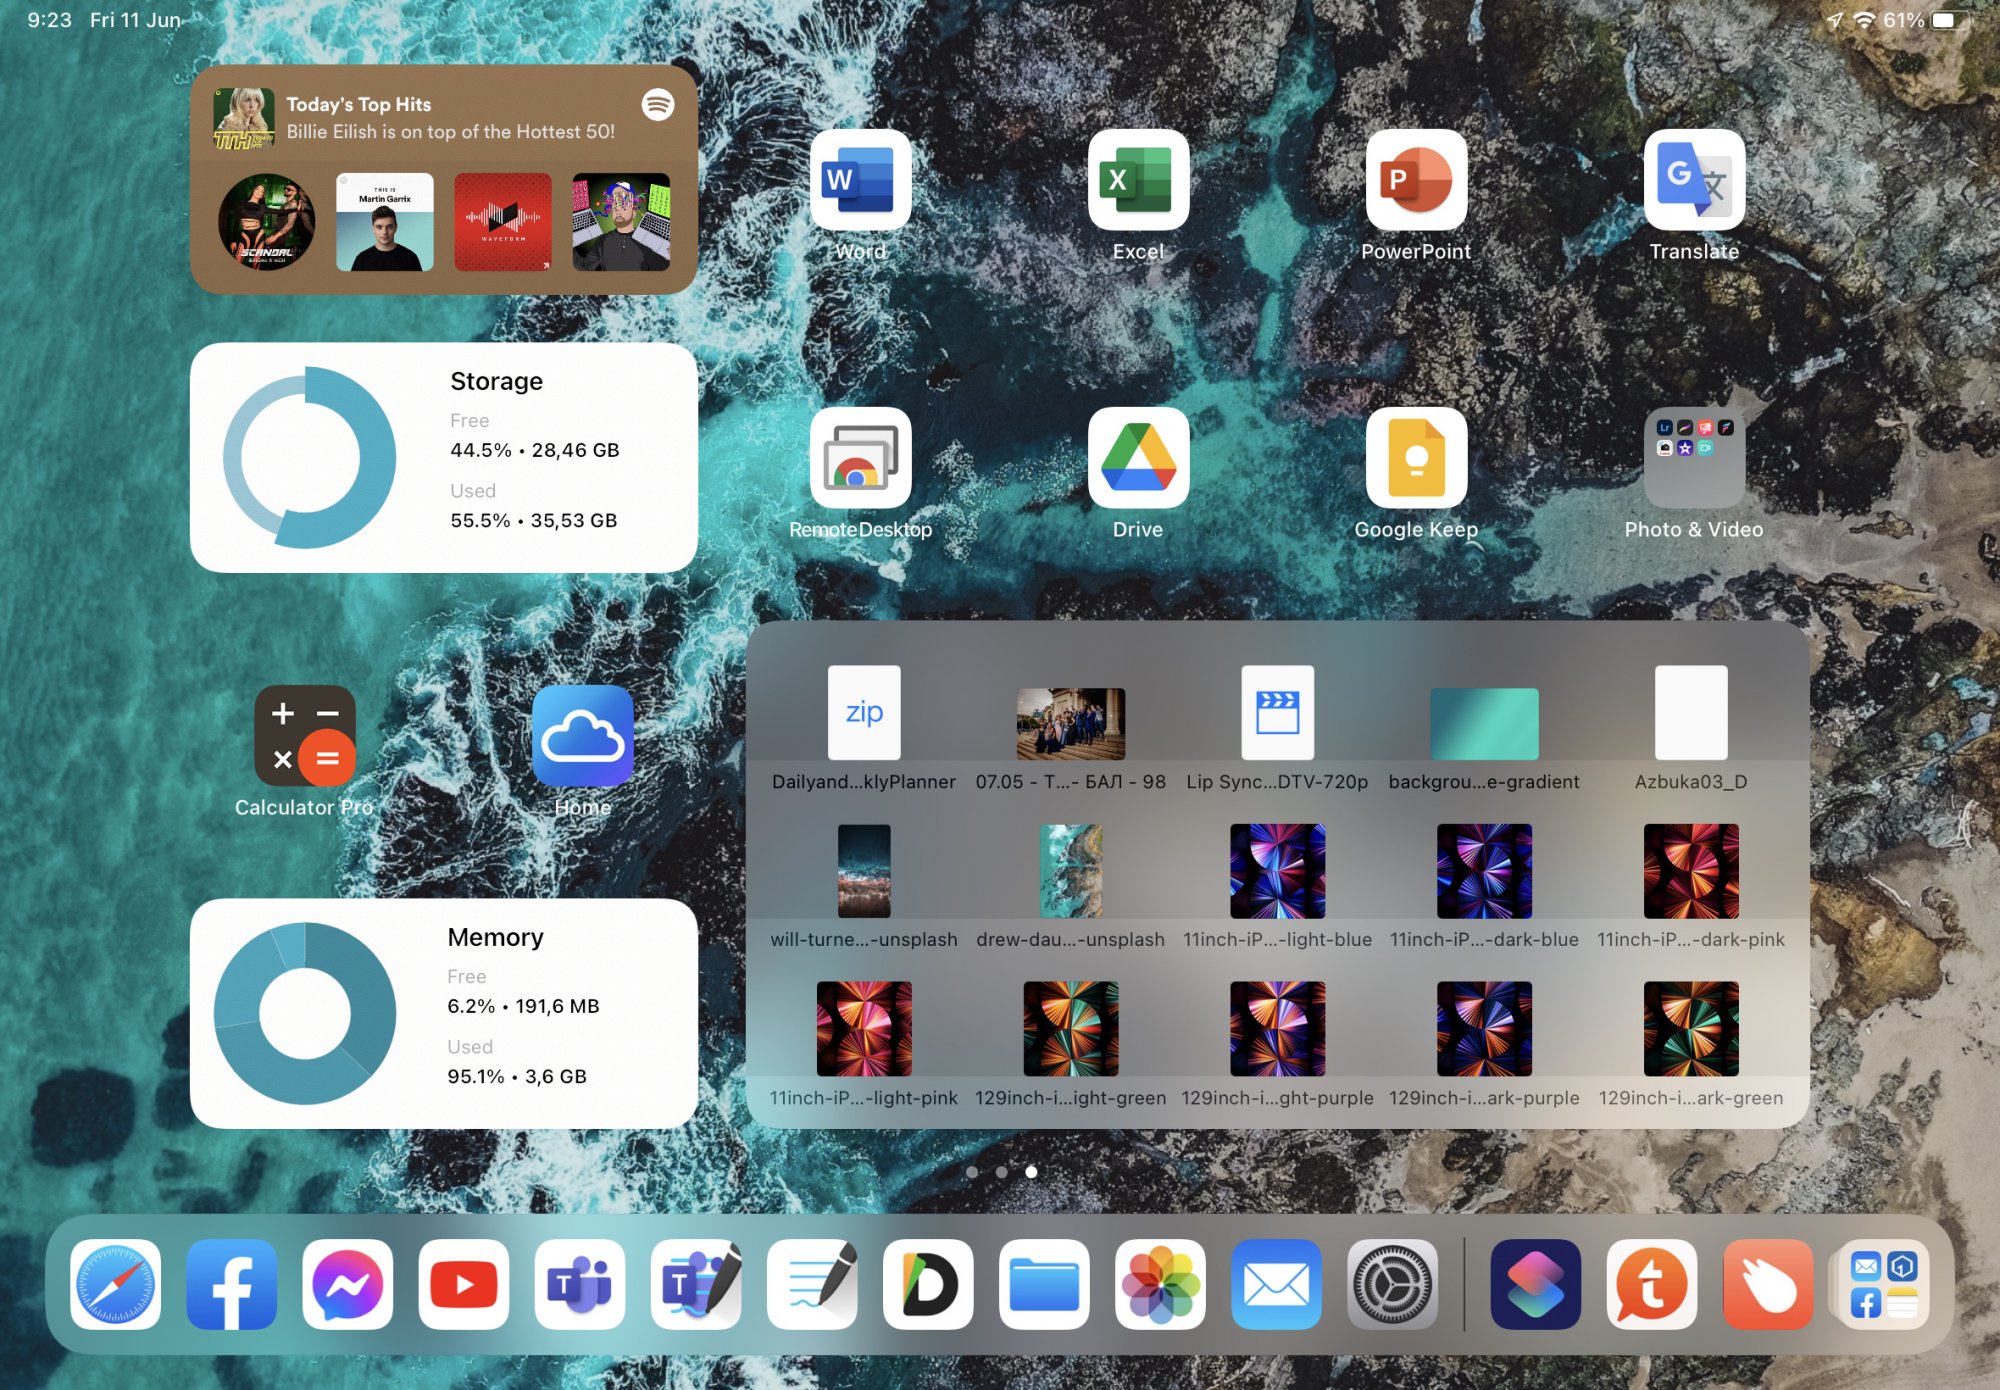Viewport: 2000px width, 1390px height.
Task: Open the Microsoft Word app
Action: click(860, 181)
